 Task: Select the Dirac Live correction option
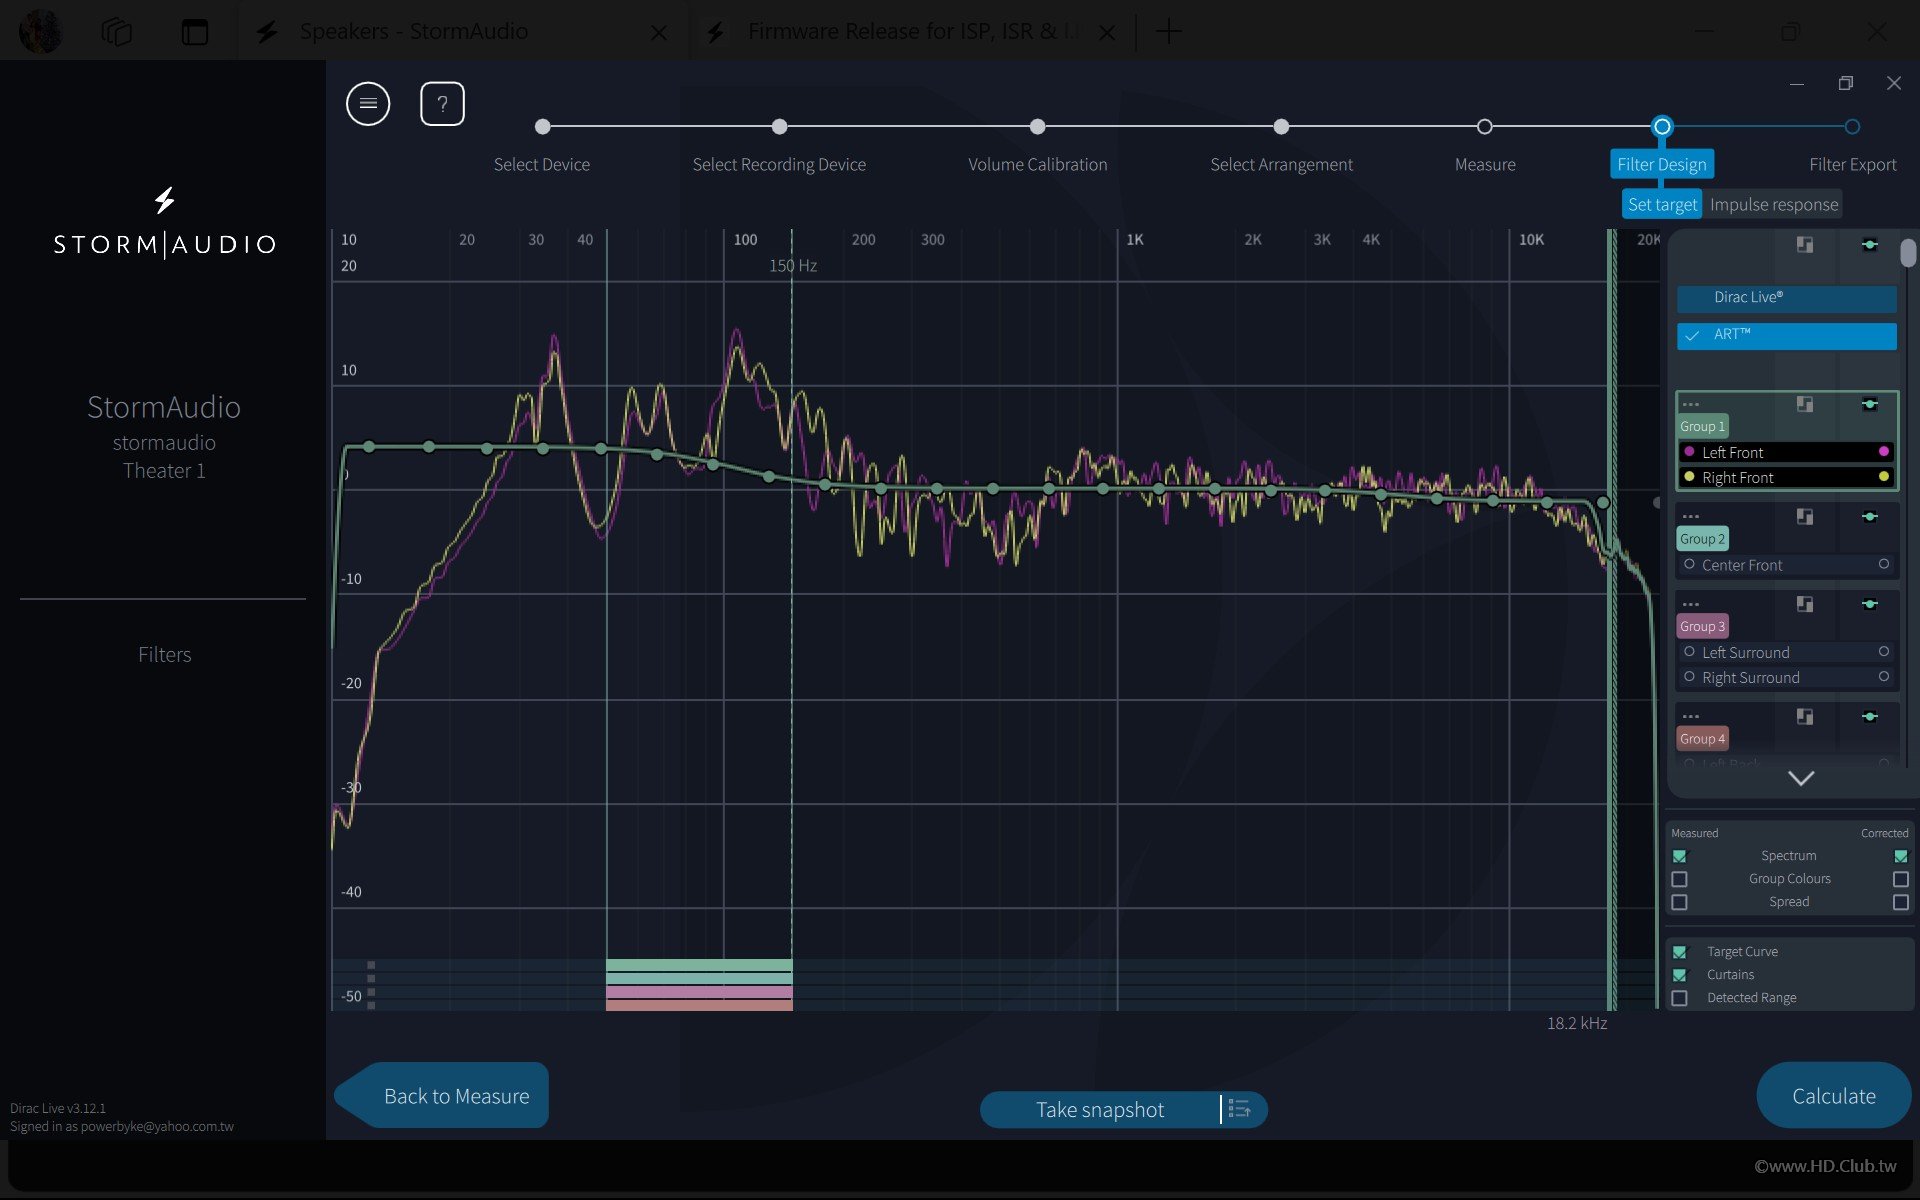1786,298
